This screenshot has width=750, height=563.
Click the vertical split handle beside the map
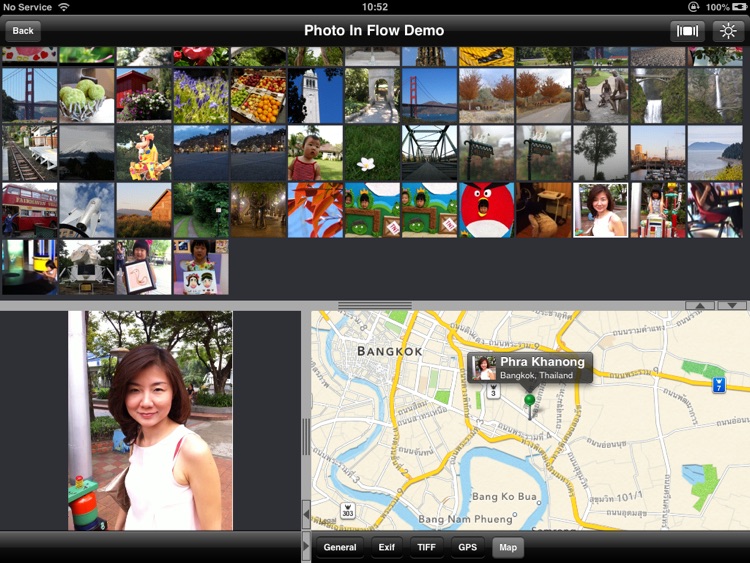point(306,436)
